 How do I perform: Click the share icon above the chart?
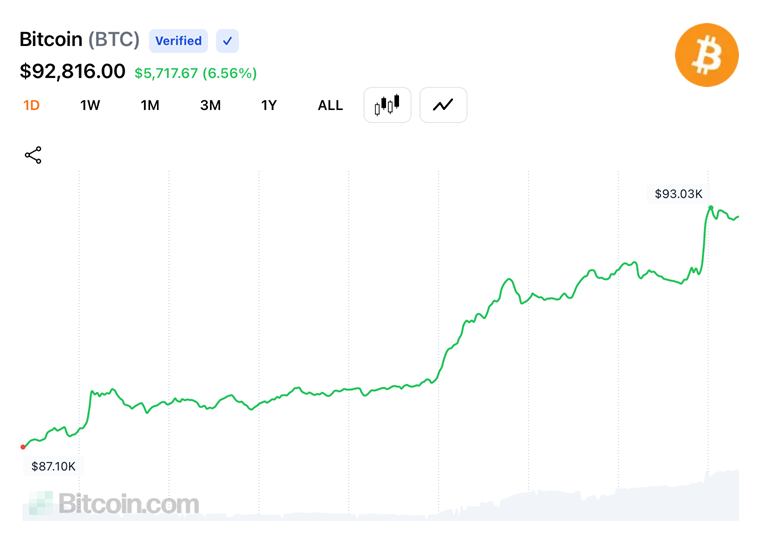pos(33,155)
